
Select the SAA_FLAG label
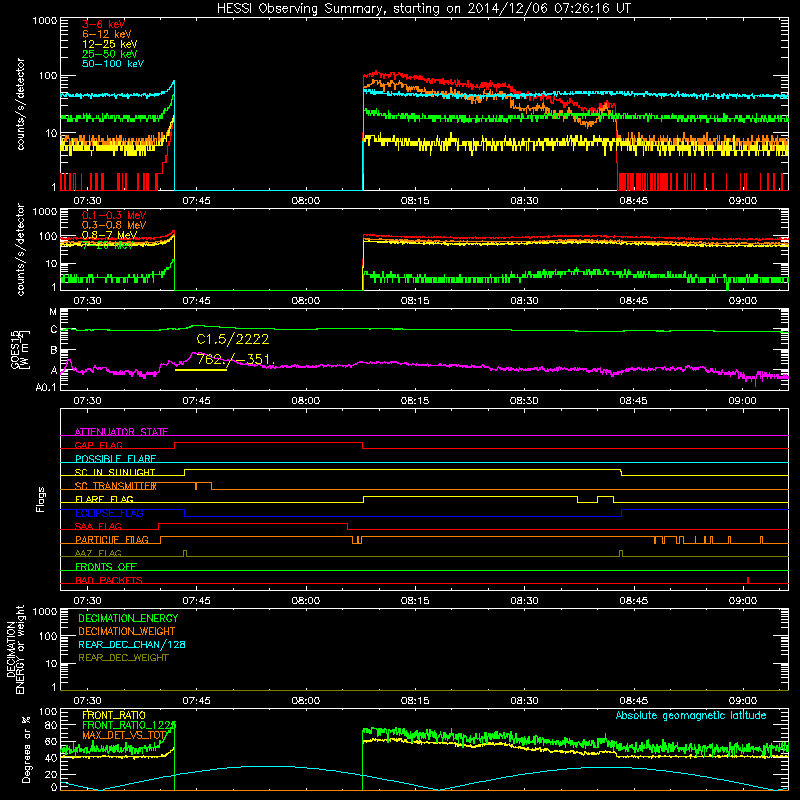[x=98, y=526]
